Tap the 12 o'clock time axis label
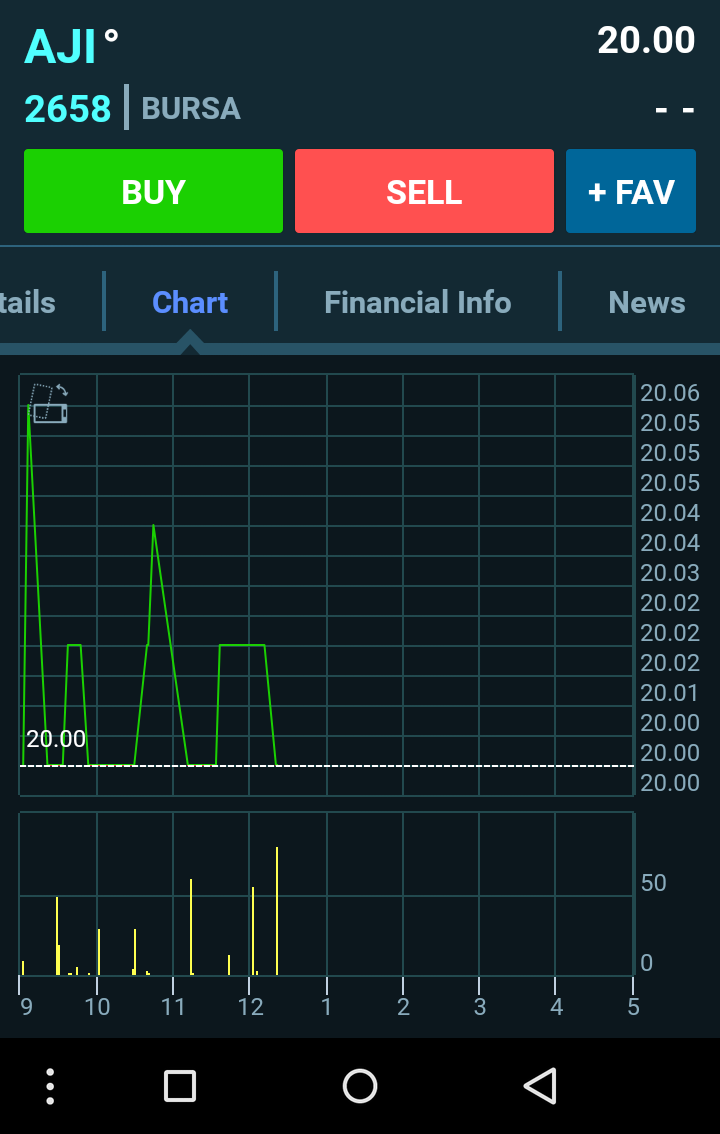 point(250,1007)
